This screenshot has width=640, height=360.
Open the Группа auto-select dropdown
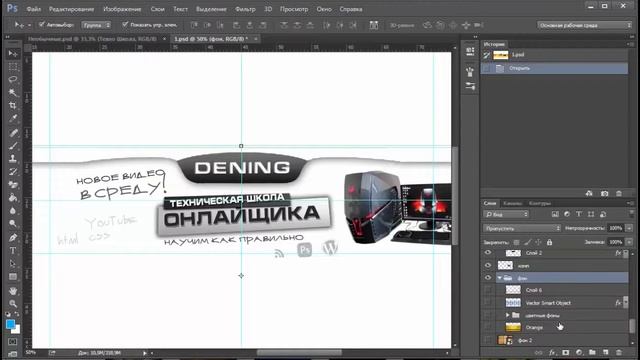click(x=96, y=25)
